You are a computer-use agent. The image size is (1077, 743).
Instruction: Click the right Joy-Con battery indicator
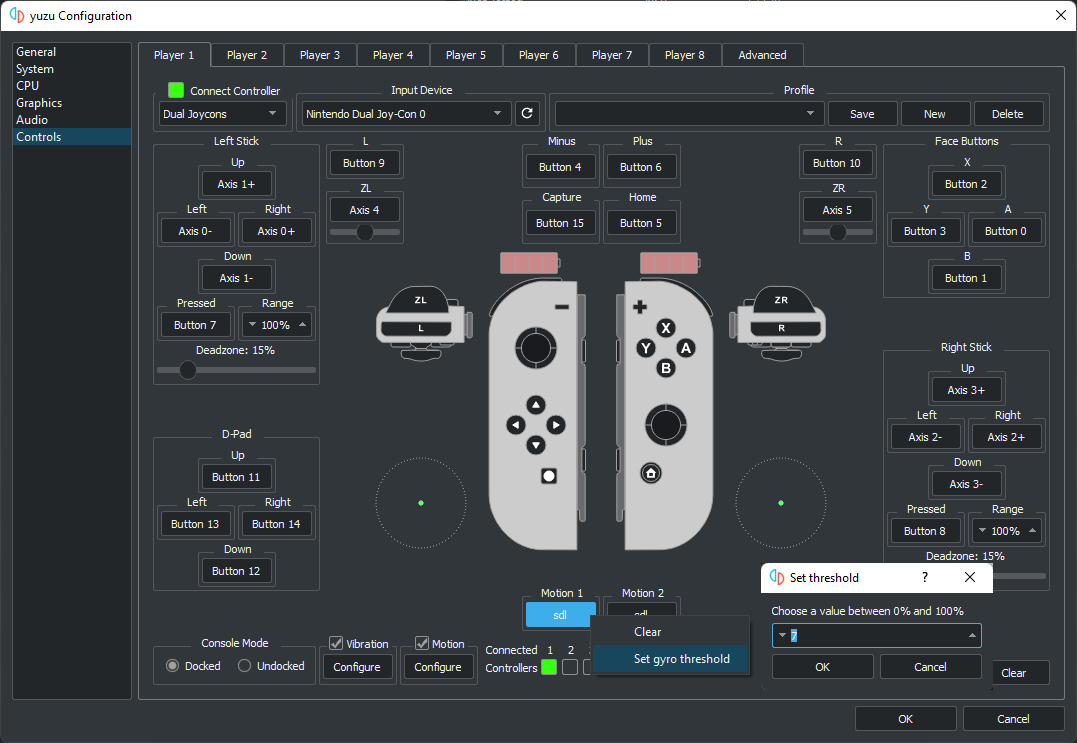tap(670, 262)
